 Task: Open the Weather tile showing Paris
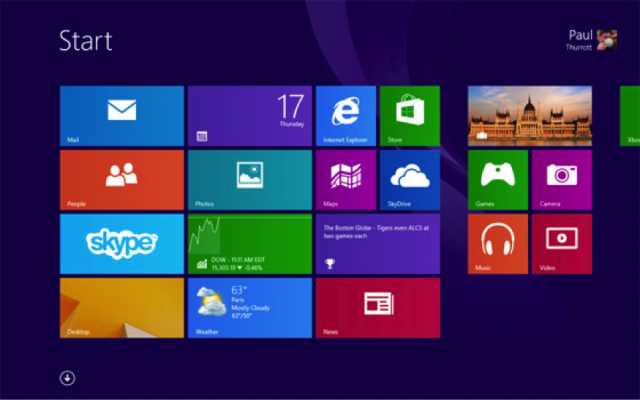click(250, 308)
